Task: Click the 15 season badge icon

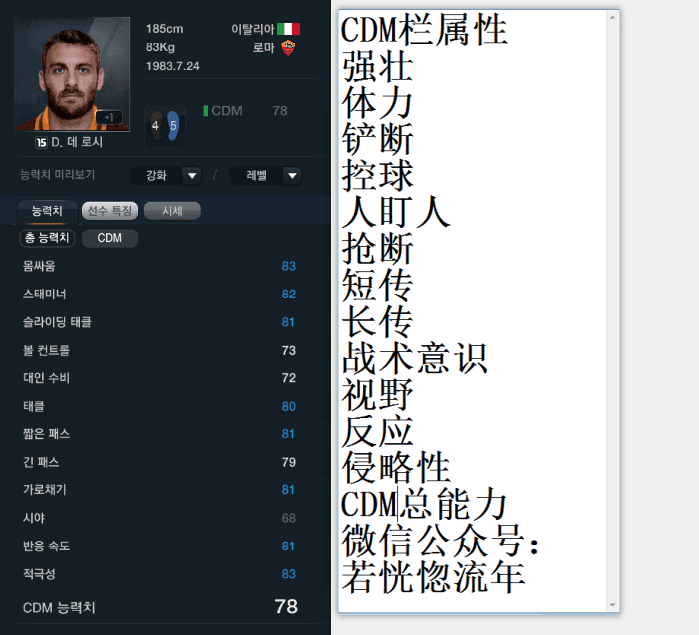Action: click(x=41, y=142)
